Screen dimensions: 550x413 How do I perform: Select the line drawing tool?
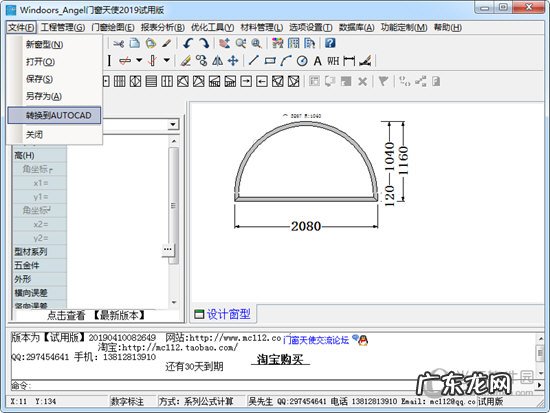coord(254,61)
